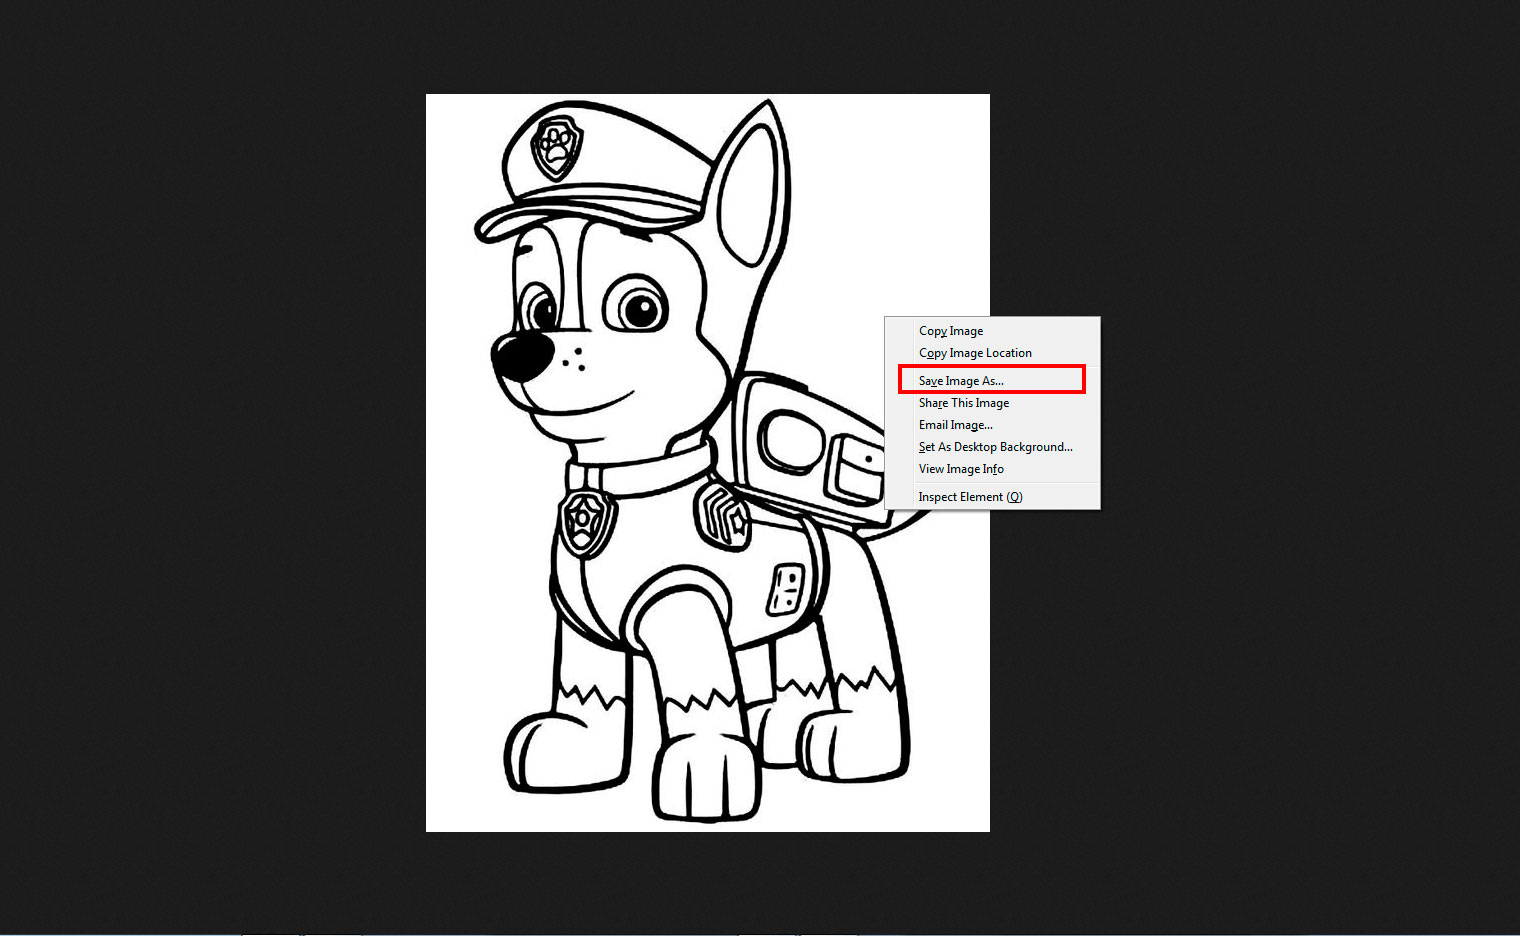Select Copy Image Location menu entry
The width and height of the screenshot is (1520, 936).
pyautogui.click(x=992, y=353)
